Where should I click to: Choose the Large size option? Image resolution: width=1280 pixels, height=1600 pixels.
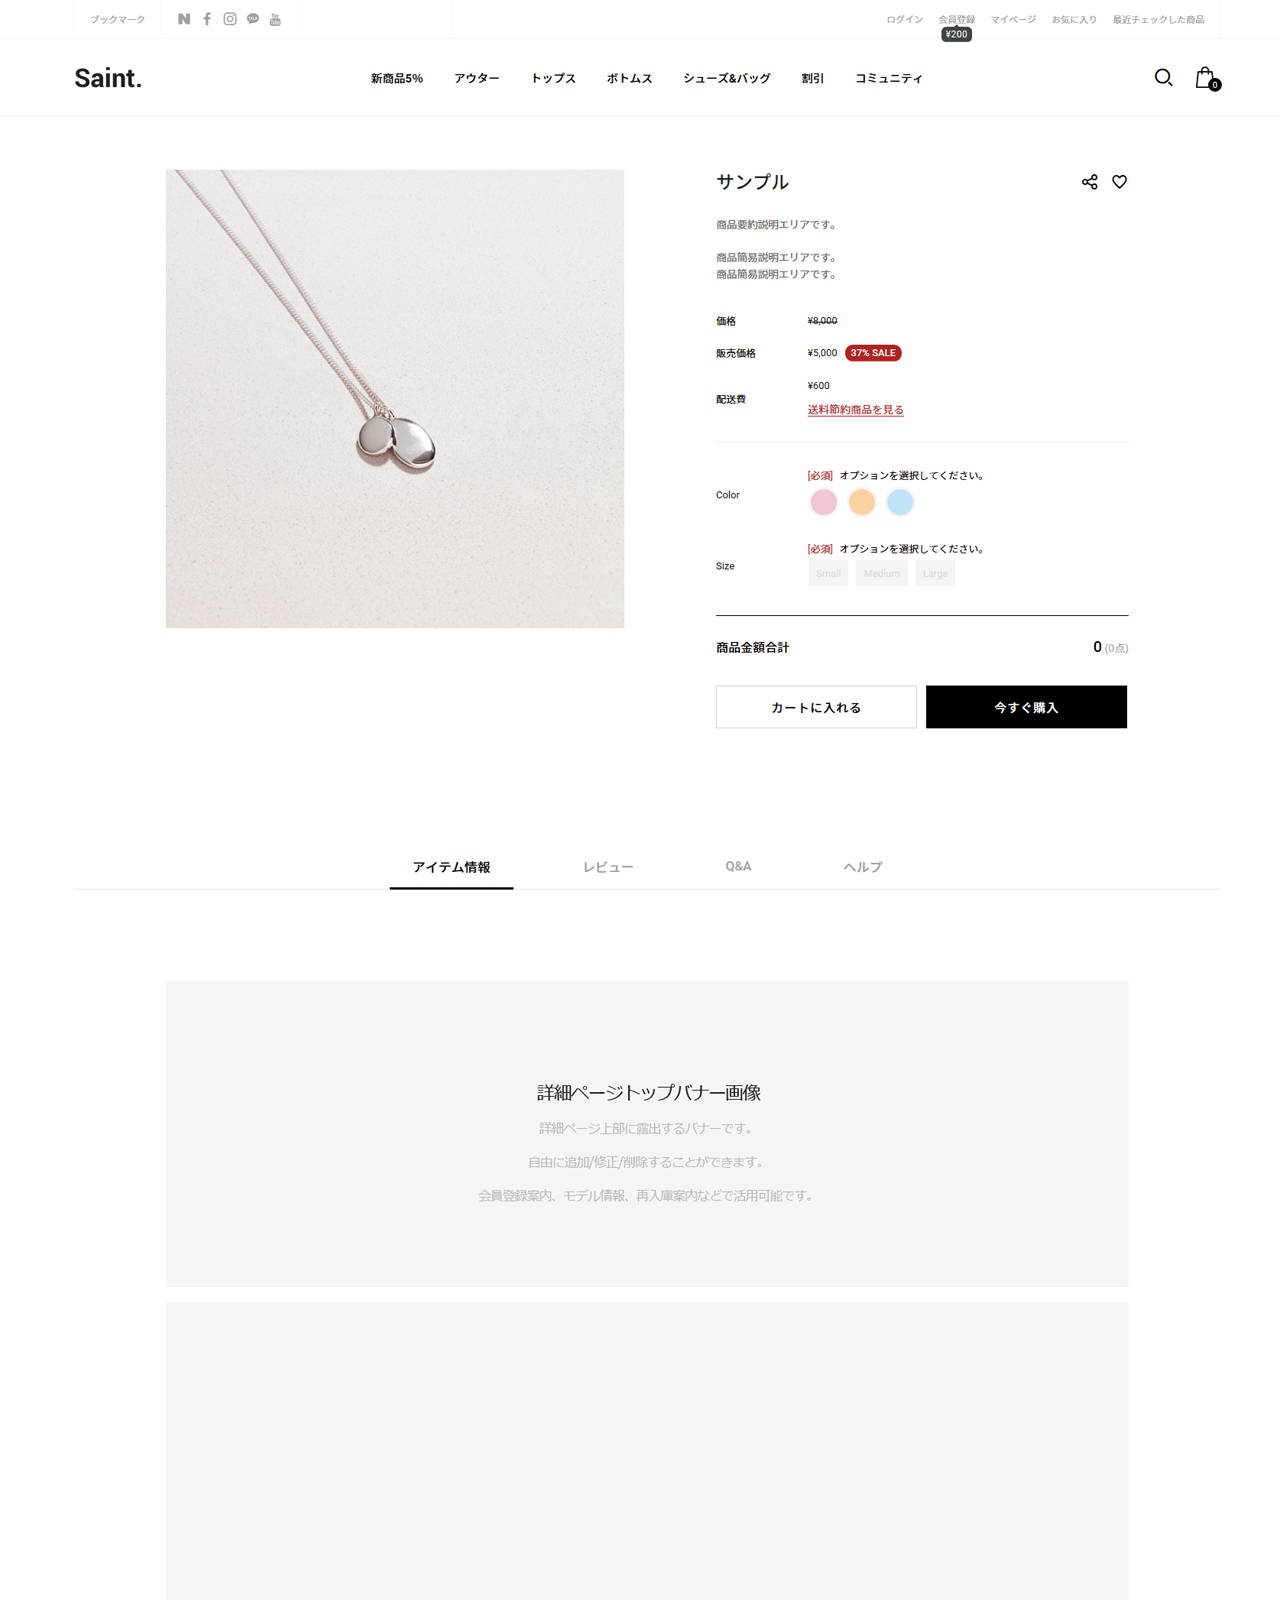[935, 573]
